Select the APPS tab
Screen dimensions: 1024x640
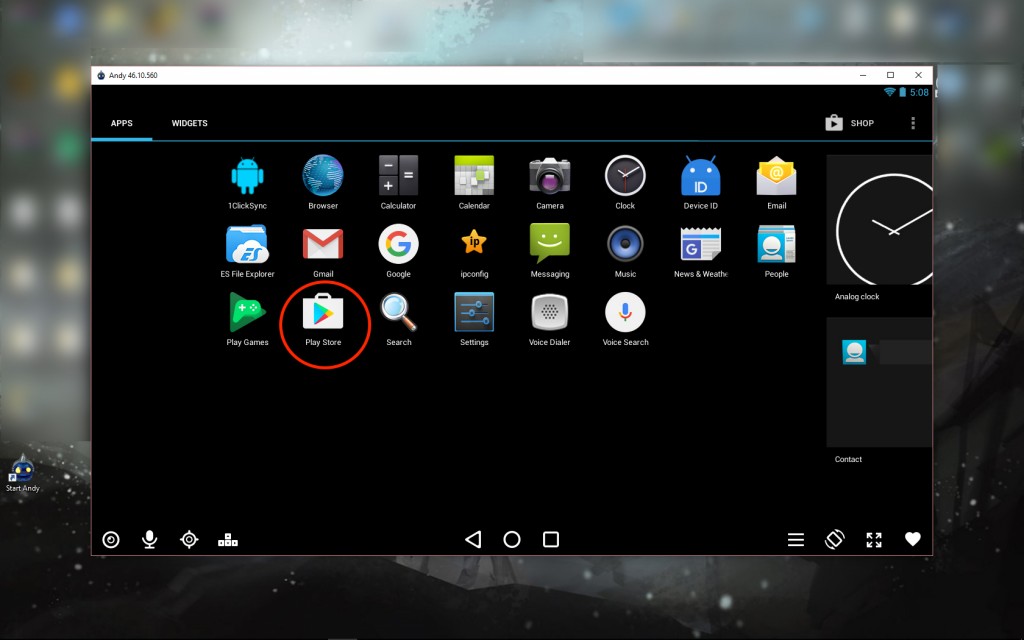(121, 123)
